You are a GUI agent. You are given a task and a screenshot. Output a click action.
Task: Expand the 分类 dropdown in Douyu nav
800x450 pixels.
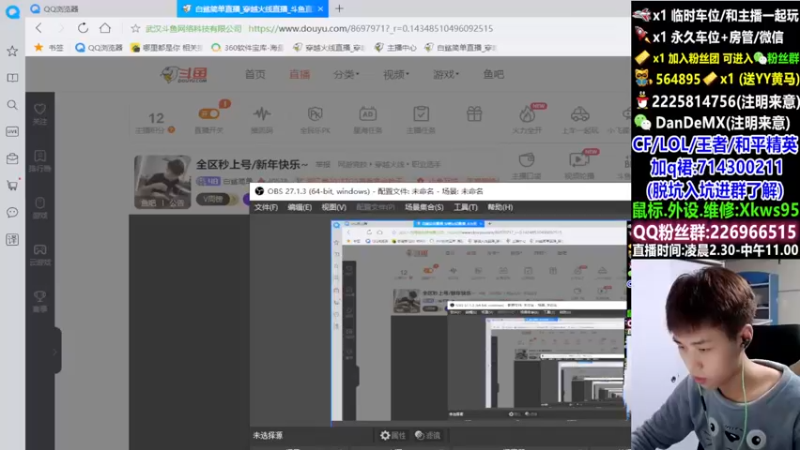pyautogui.click(x=346, y=74)
